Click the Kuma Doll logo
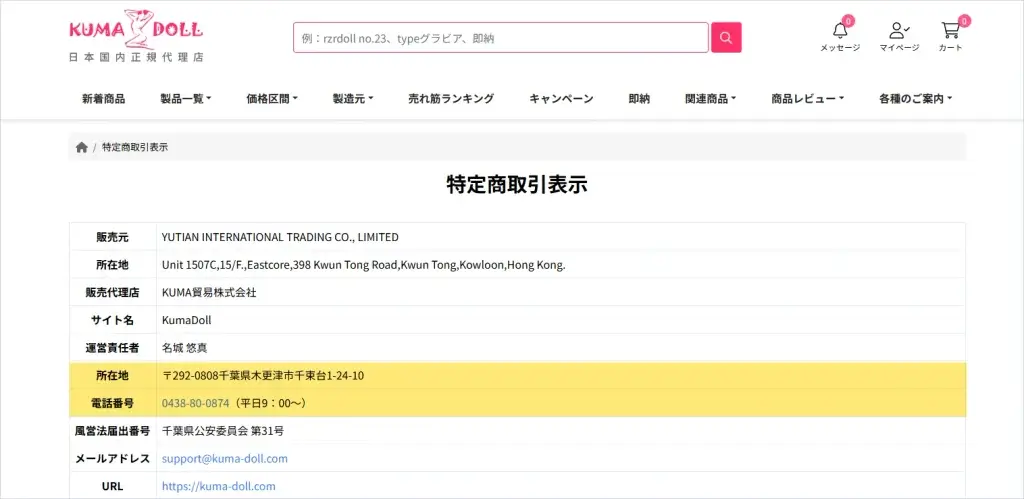The height and width of the screenshot is (499, 1024). (x=136, y=30)
